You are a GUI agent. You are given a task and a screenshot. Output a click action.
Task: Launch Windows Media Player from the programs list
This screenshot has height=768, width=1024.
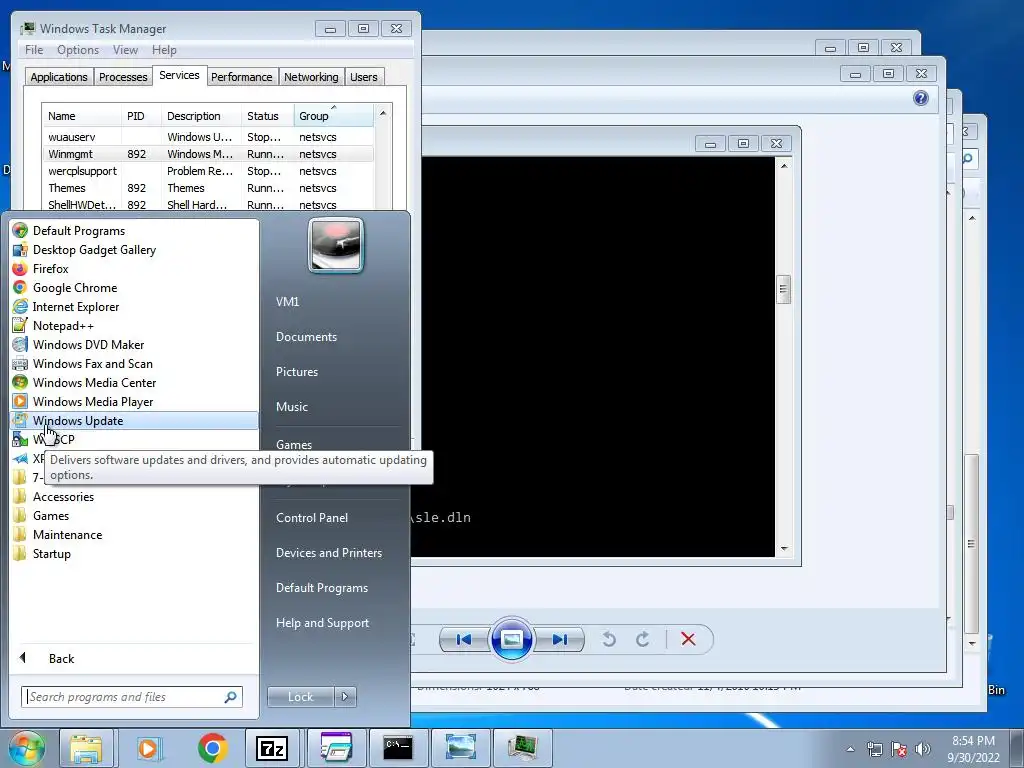click(93, 401)
